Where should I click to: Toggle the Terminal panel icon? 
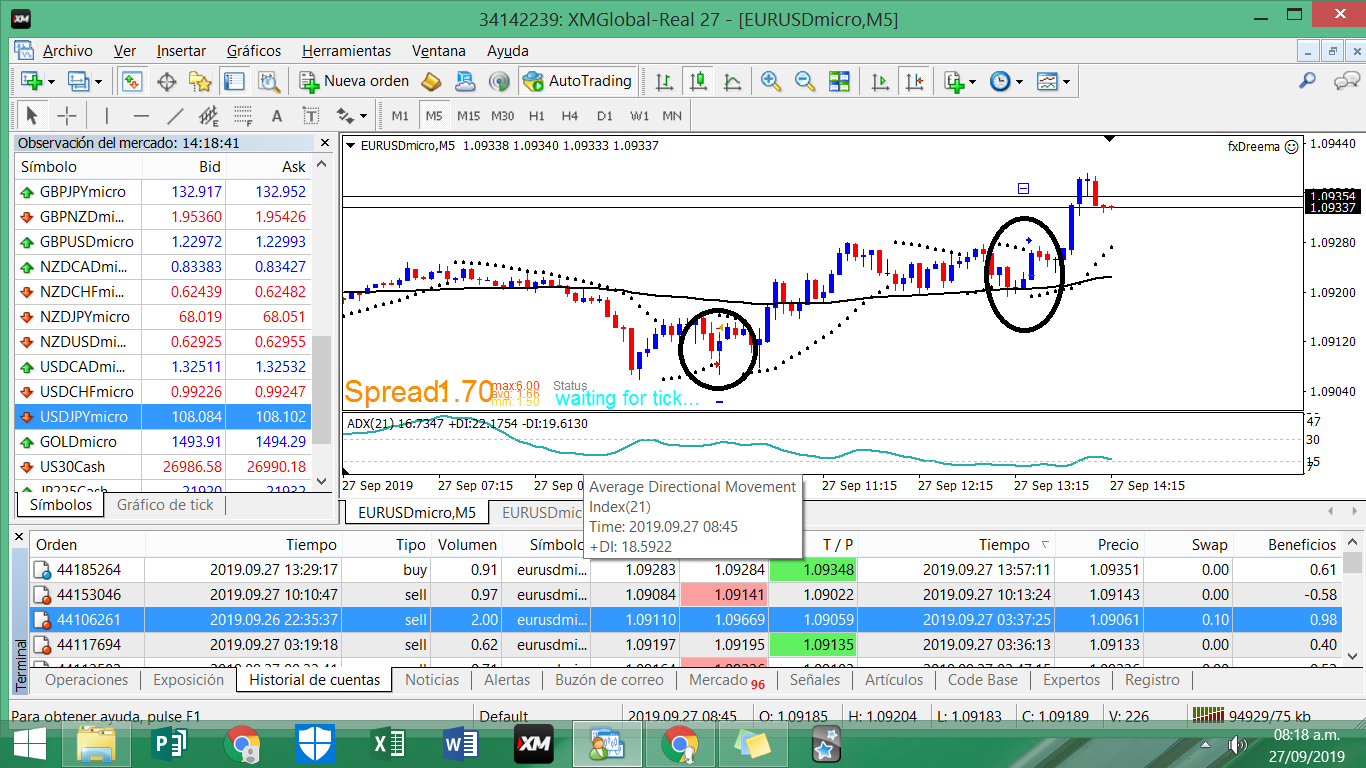click(x=234, y=81)
